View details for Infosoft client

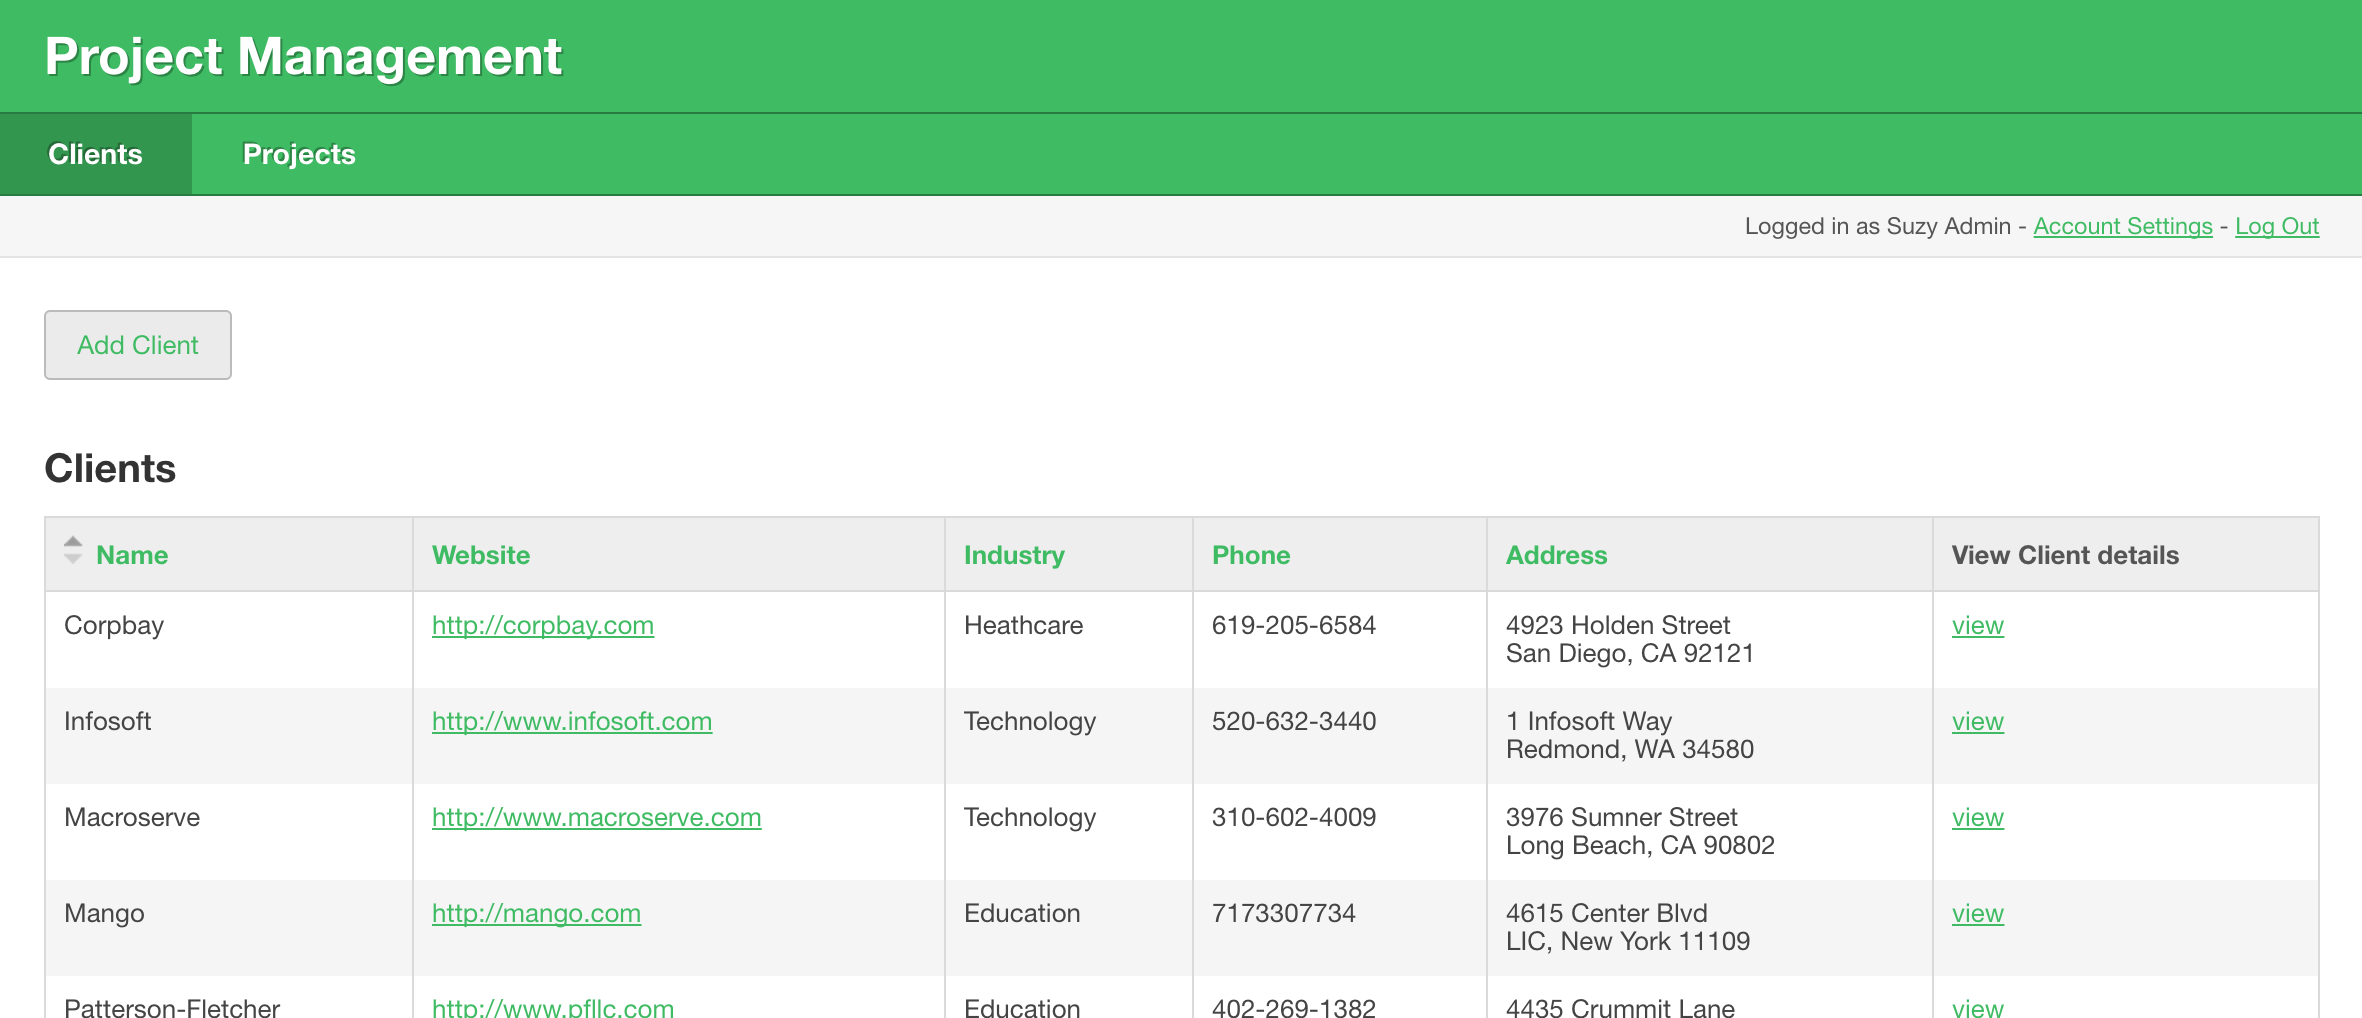pyautogui.click(x=1978, y=722)
